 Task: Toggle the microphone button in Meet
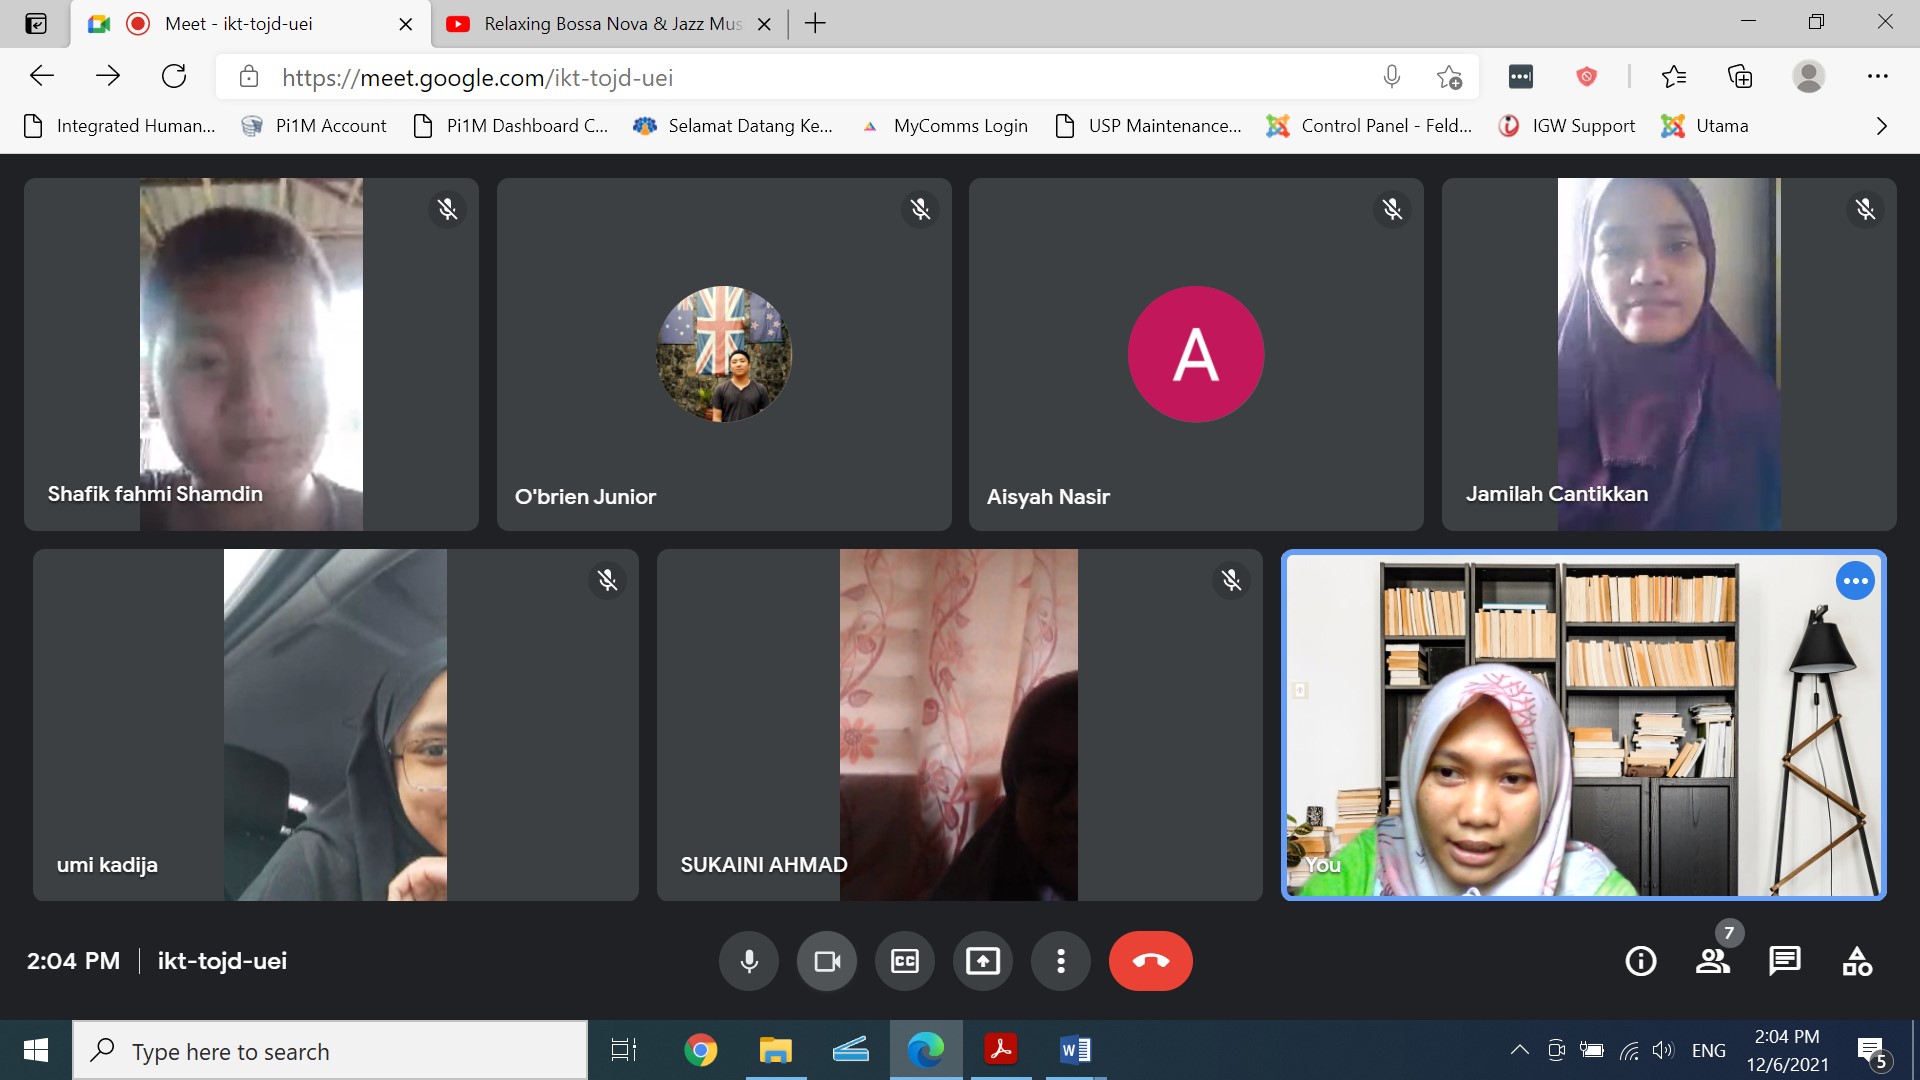[x=748, y=961]
